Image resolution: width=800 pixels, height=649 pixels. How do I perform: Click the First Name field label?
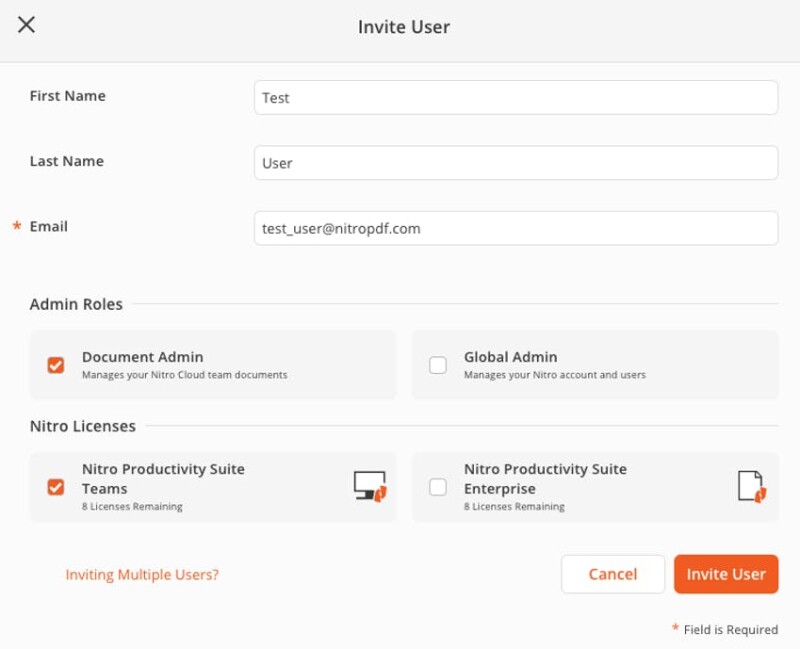67,96
